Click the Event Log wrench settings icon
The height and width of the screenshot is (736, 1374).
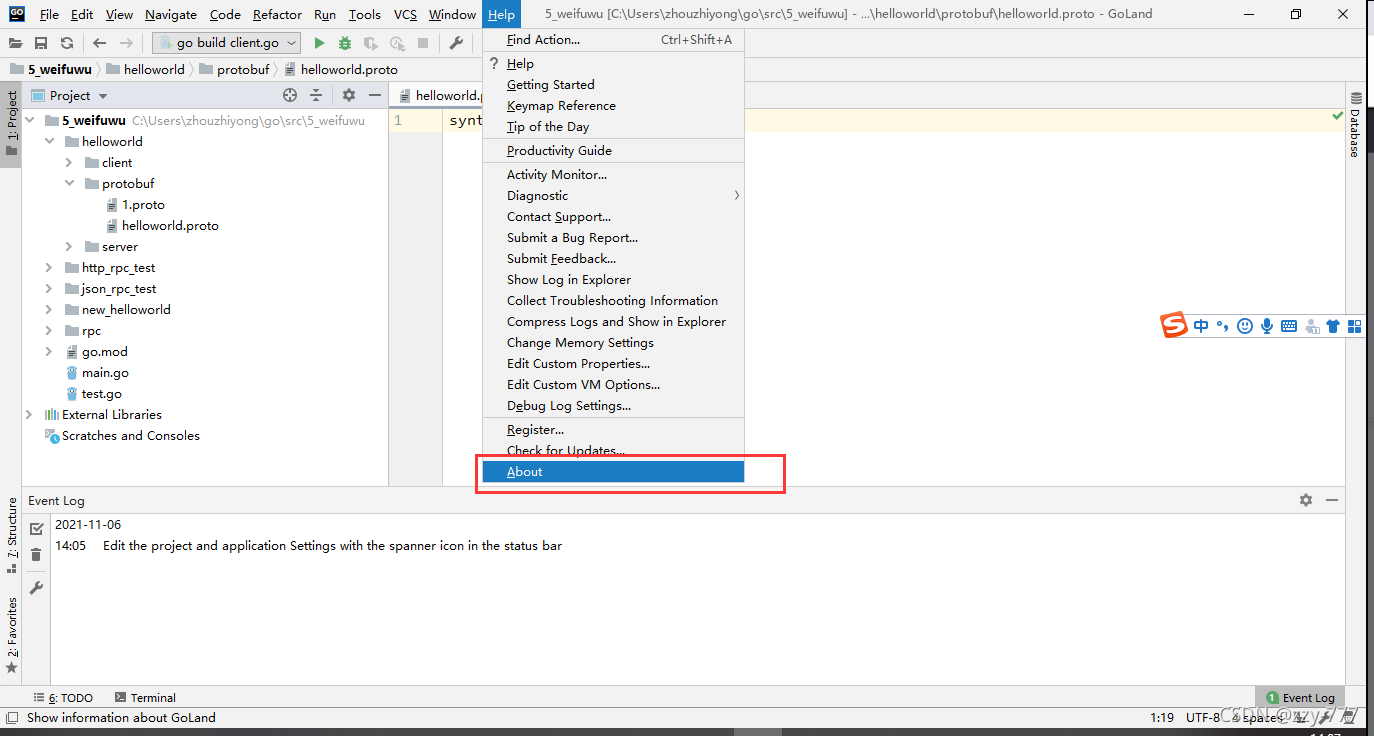37,588
